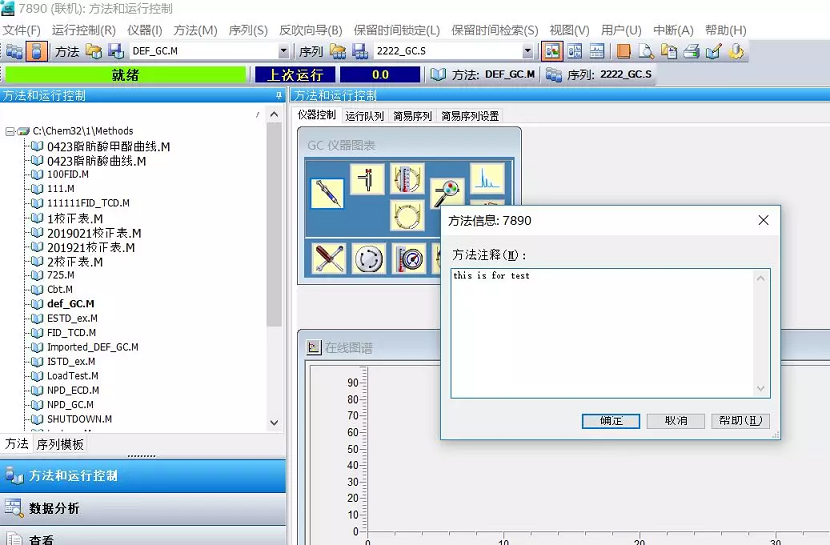This screenshot has height=545, width=830.
Task: Switch to the 运行队列 tab
Action: [364, 116]
